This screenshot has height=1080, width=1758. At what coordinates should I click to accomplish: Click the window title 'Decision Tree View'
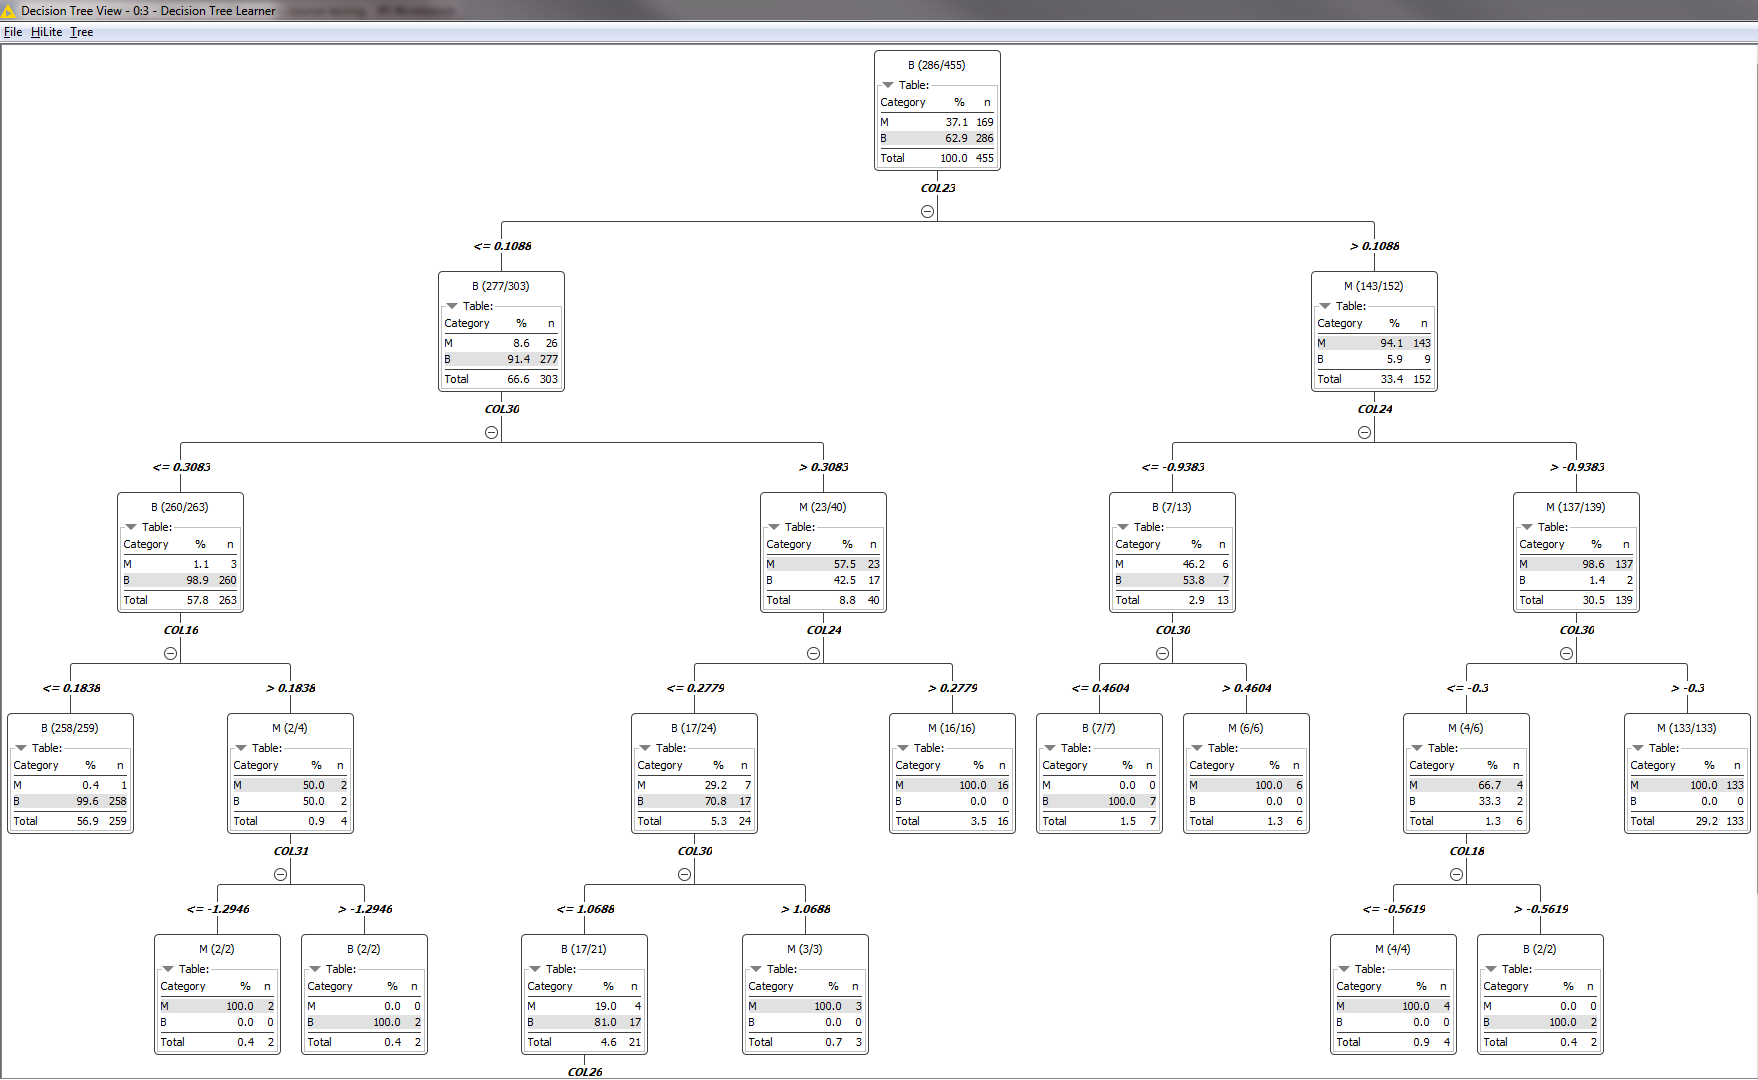tap(72, 10)
